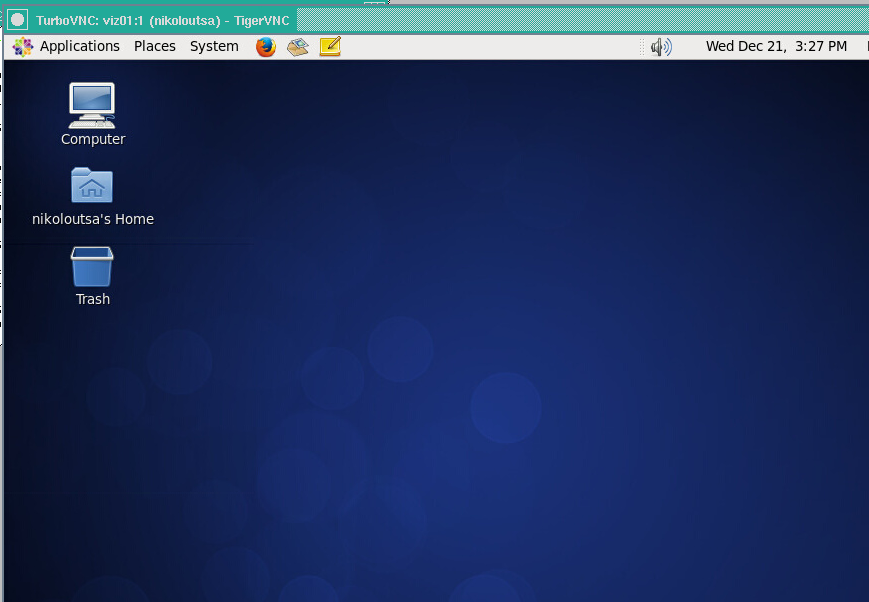
Task: Expand the calendar by clicking the date
Action: [778, 46]
